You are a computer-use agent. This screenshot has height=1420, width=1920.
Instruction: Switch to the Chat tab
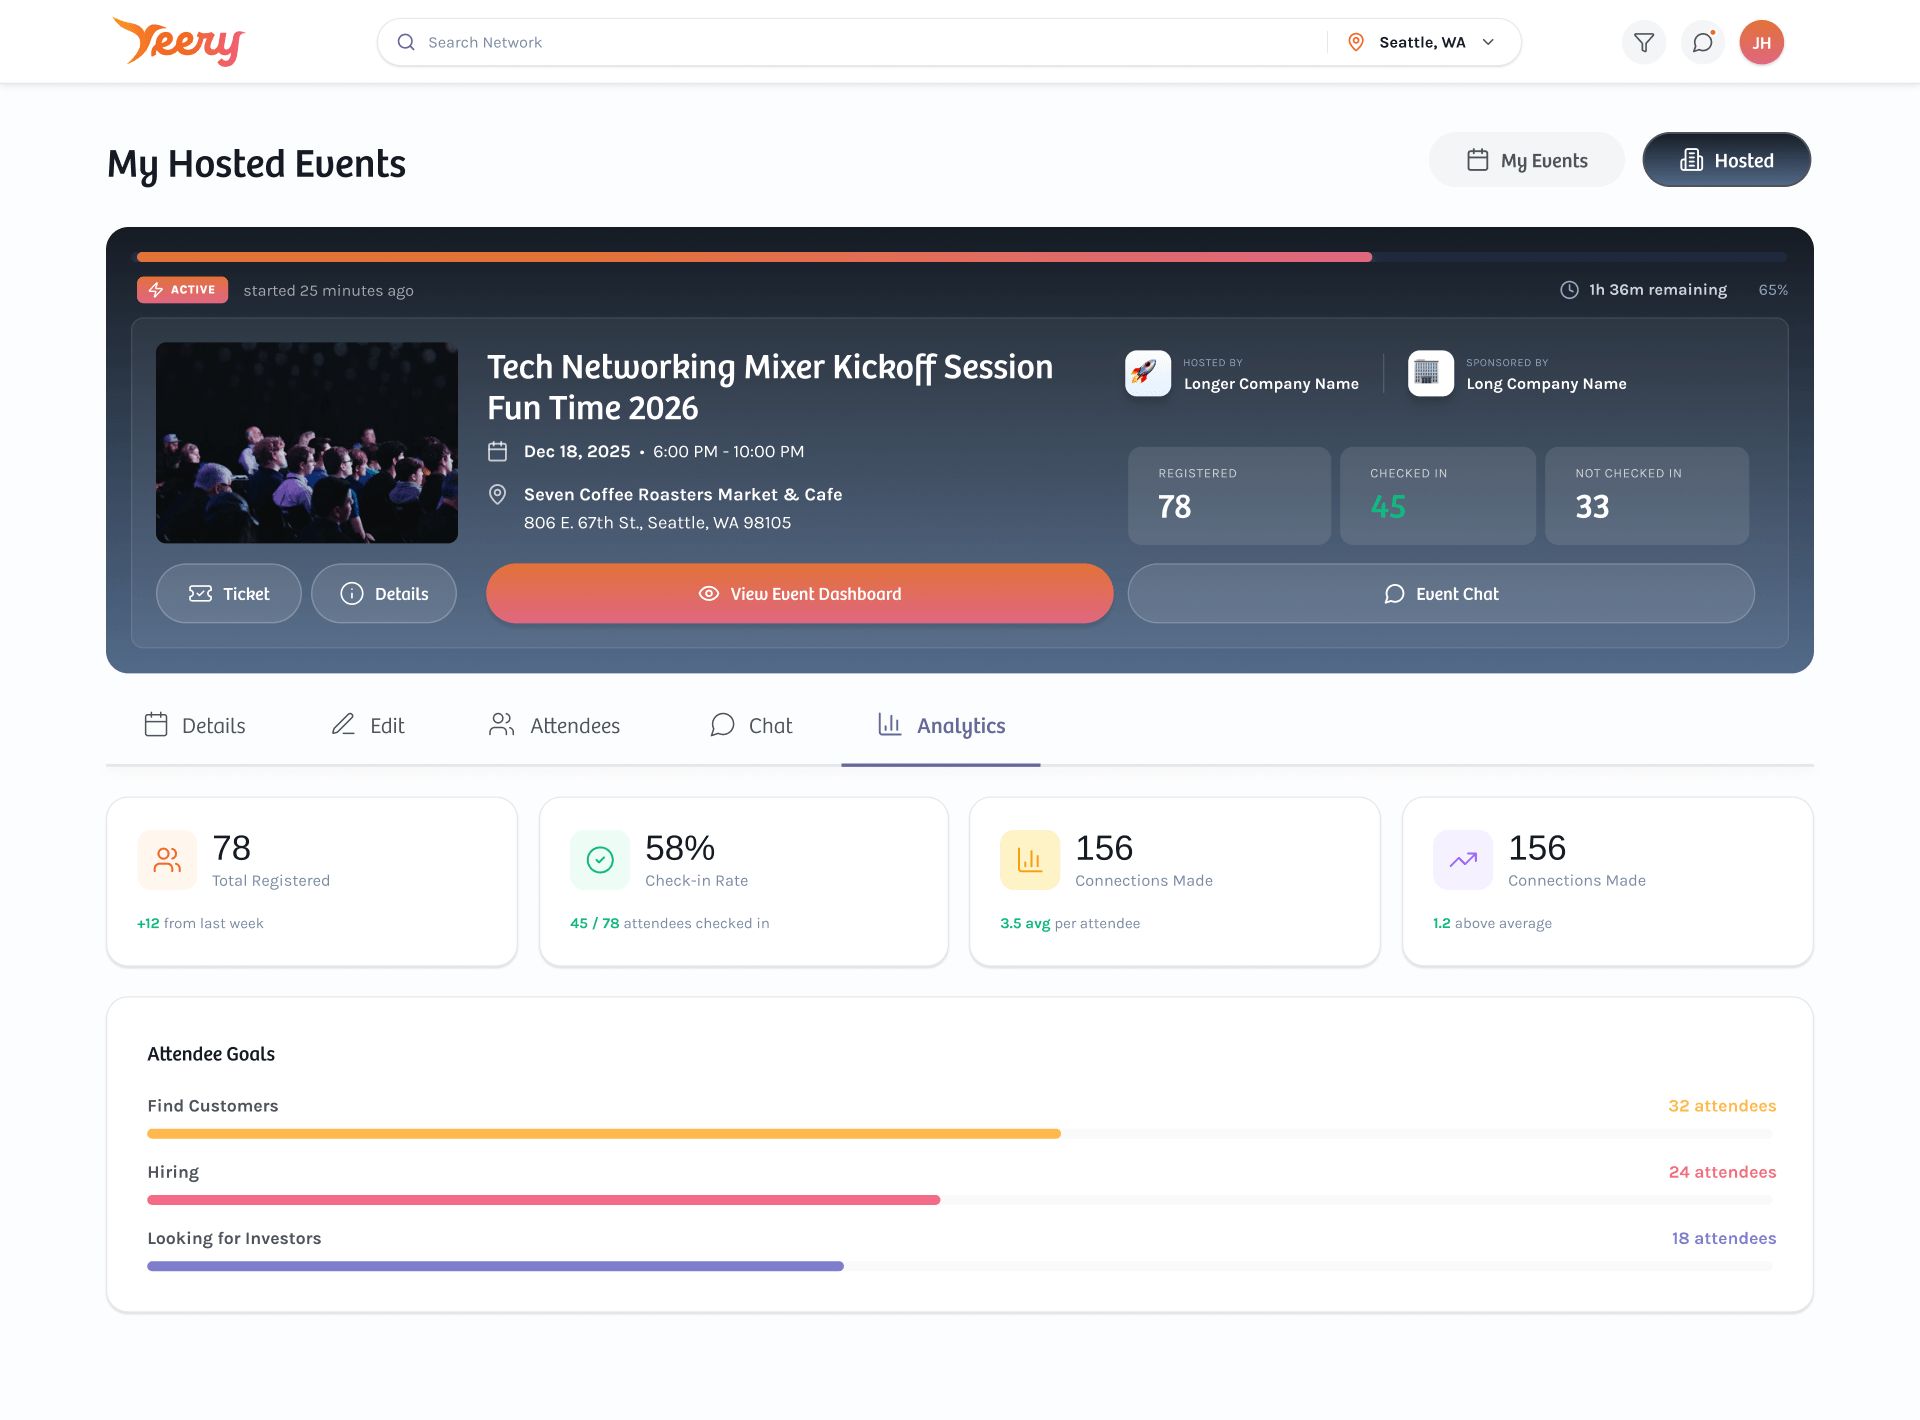pos(751,725)
